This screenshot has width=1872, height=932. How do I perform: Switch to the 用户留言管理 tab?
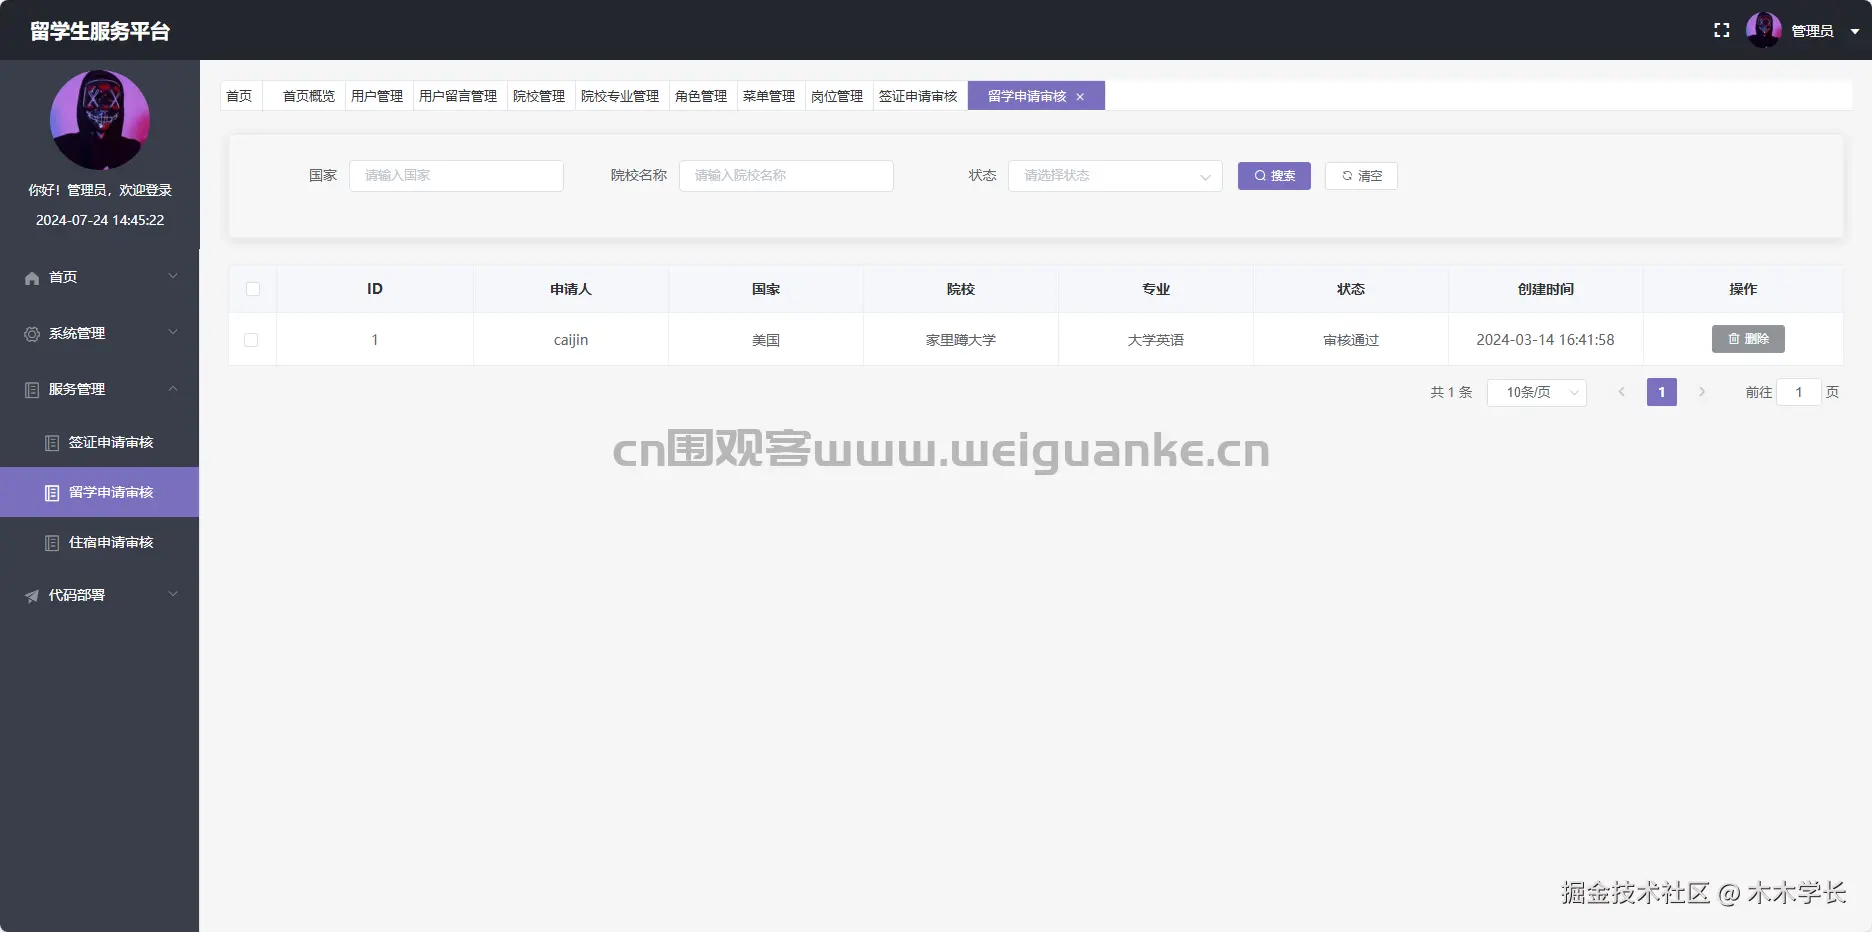[458, 96]
